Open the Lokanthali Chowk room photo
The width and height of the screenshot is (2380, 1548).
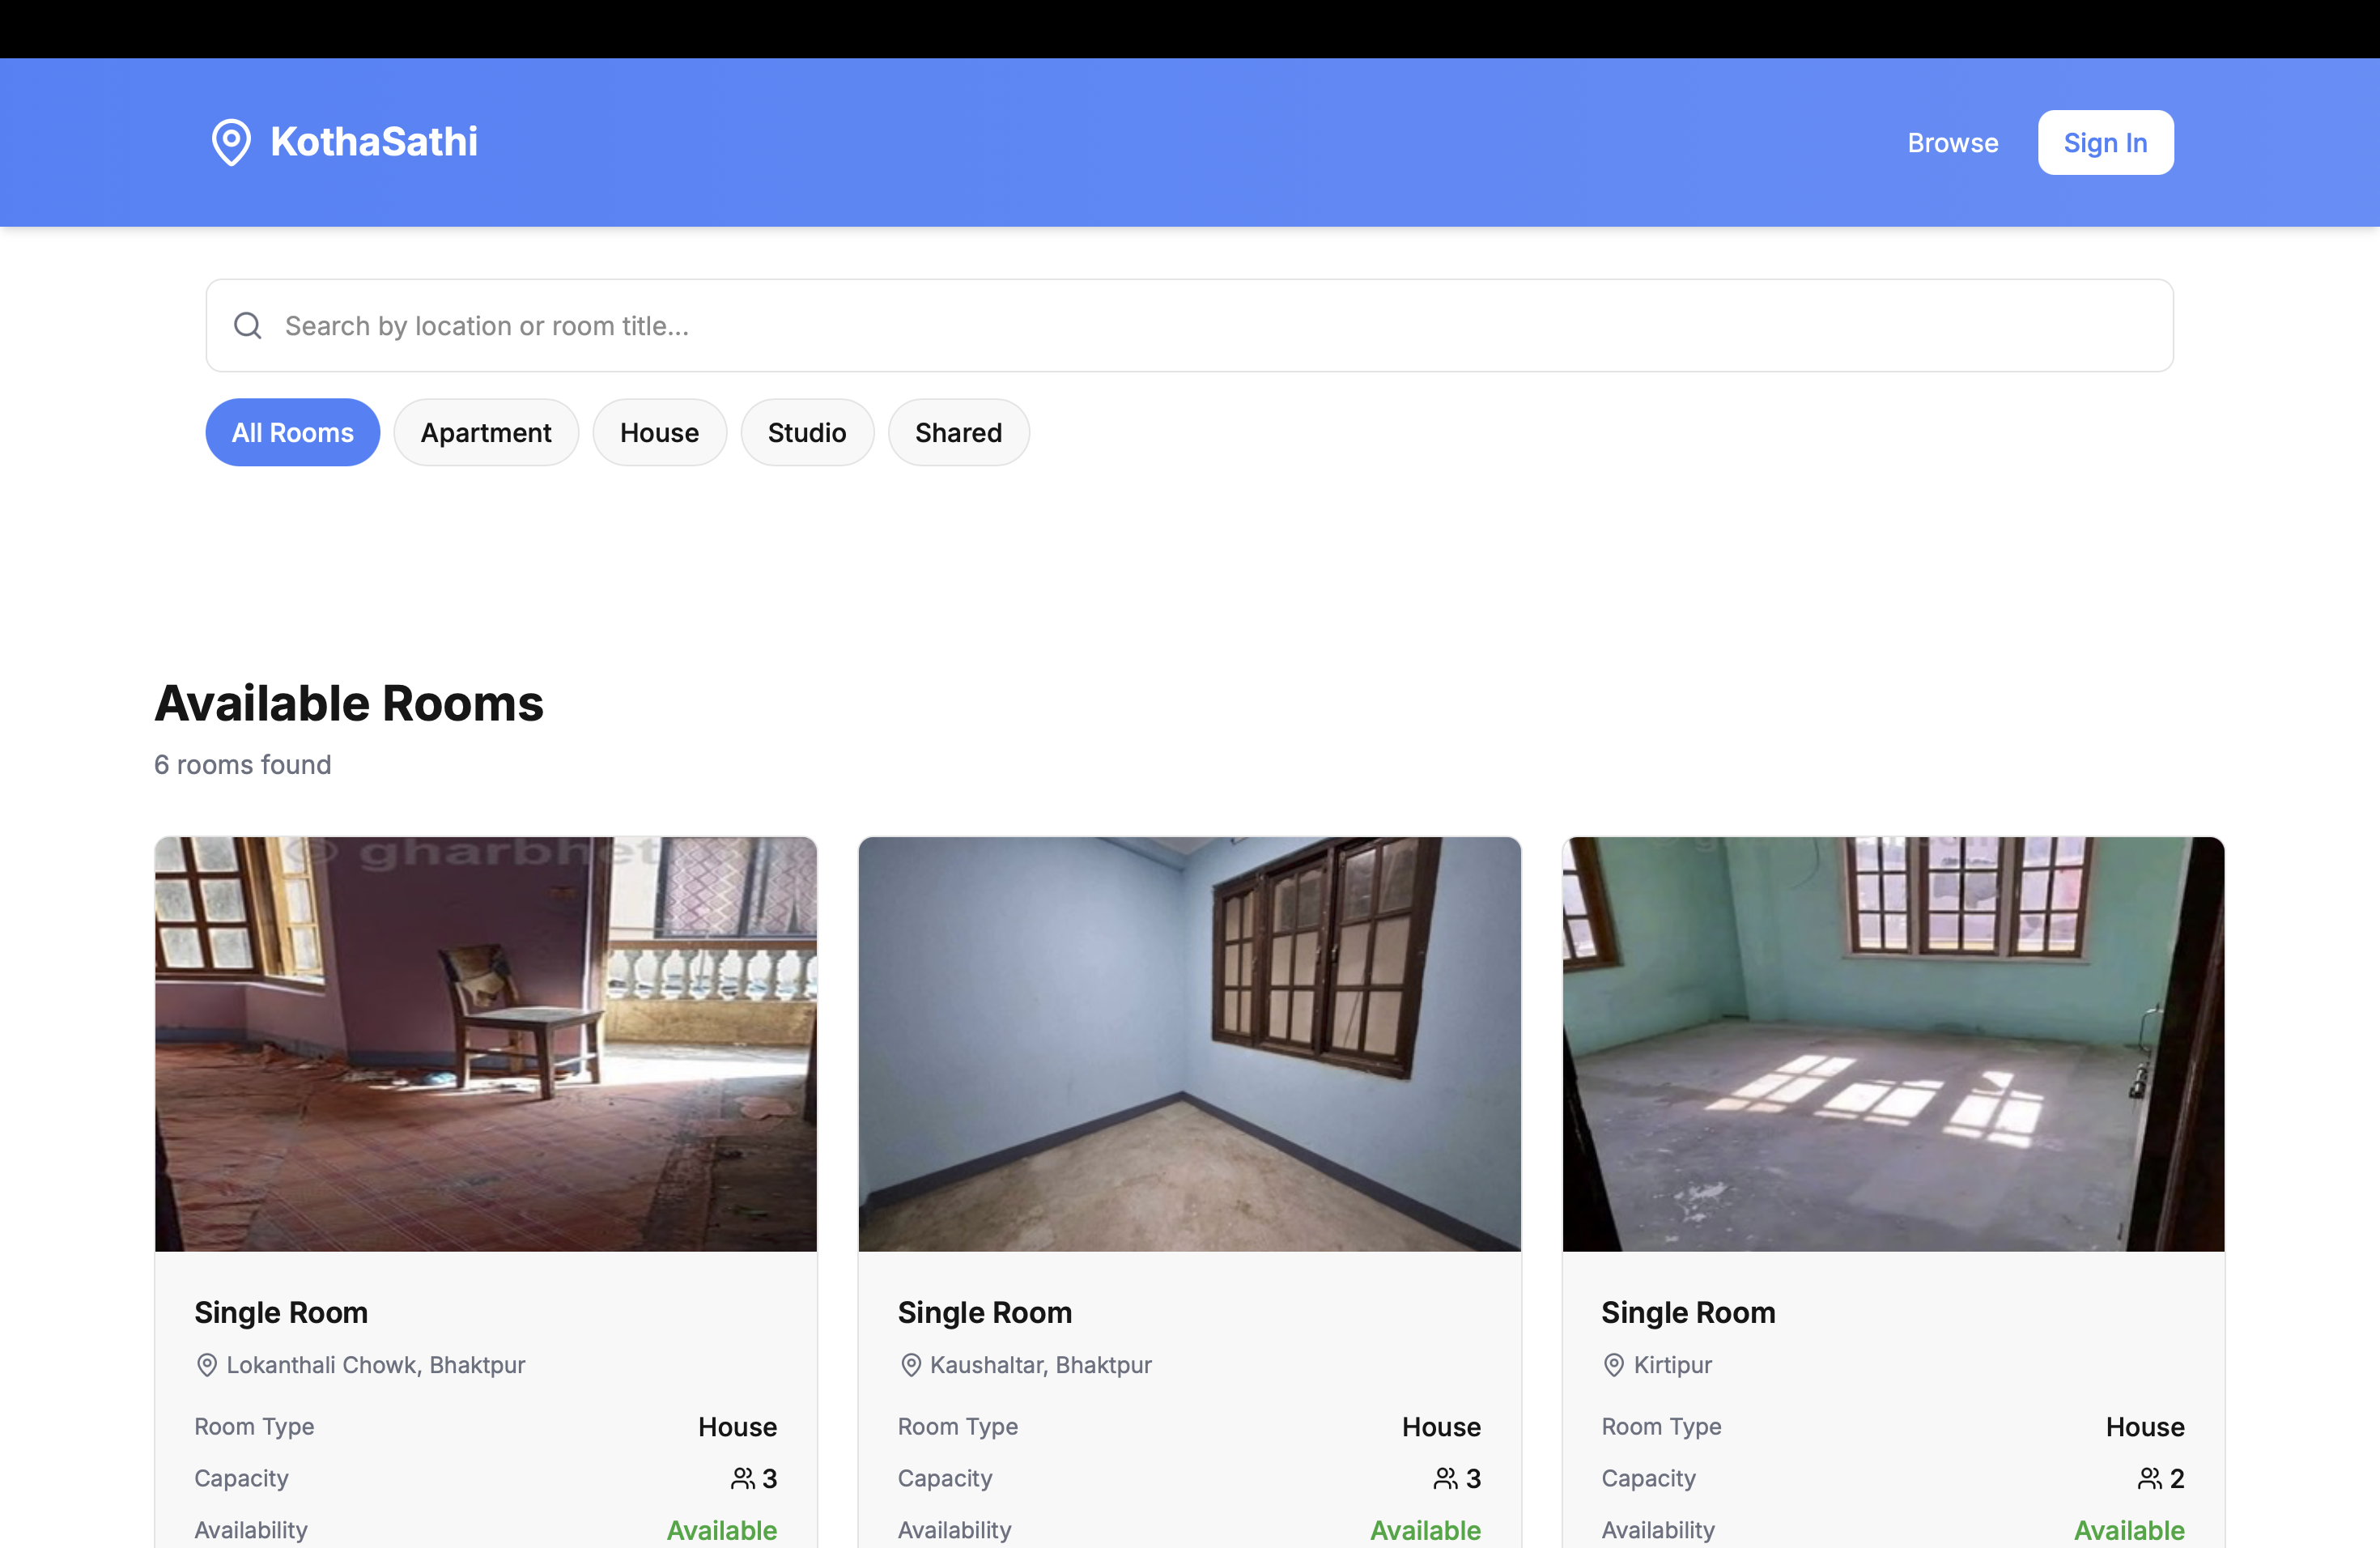tap(486, 1043)
